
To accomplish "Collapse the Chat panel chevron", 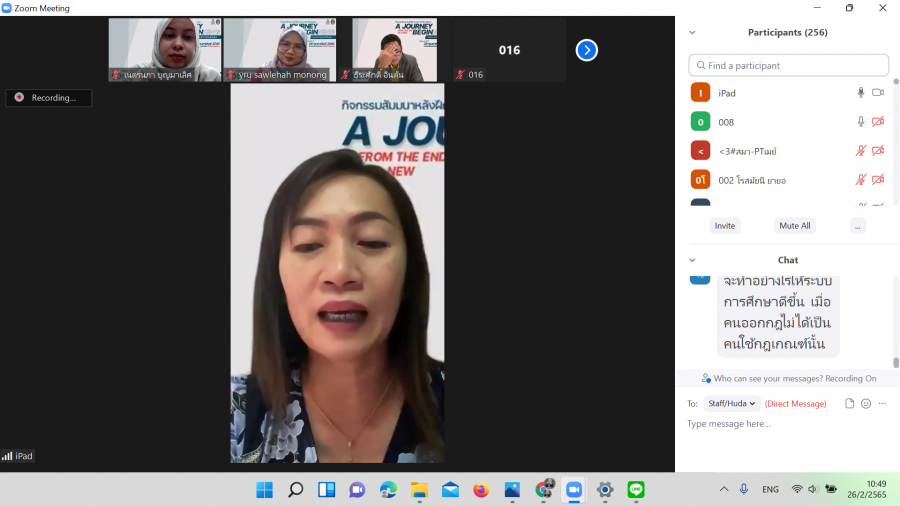I will coord(693,260).
